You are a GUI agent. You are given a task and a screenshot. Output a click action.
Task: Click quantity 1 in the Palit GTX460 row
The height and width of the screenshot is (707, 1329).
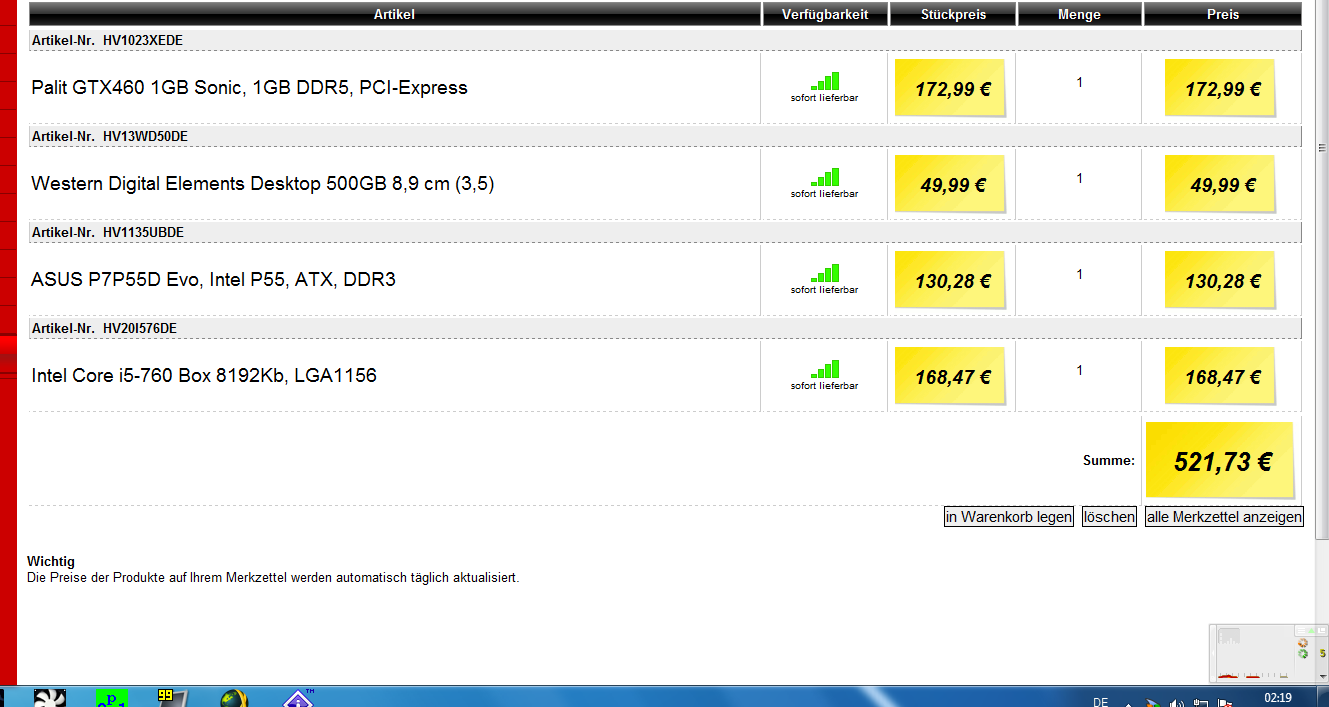1079,82
